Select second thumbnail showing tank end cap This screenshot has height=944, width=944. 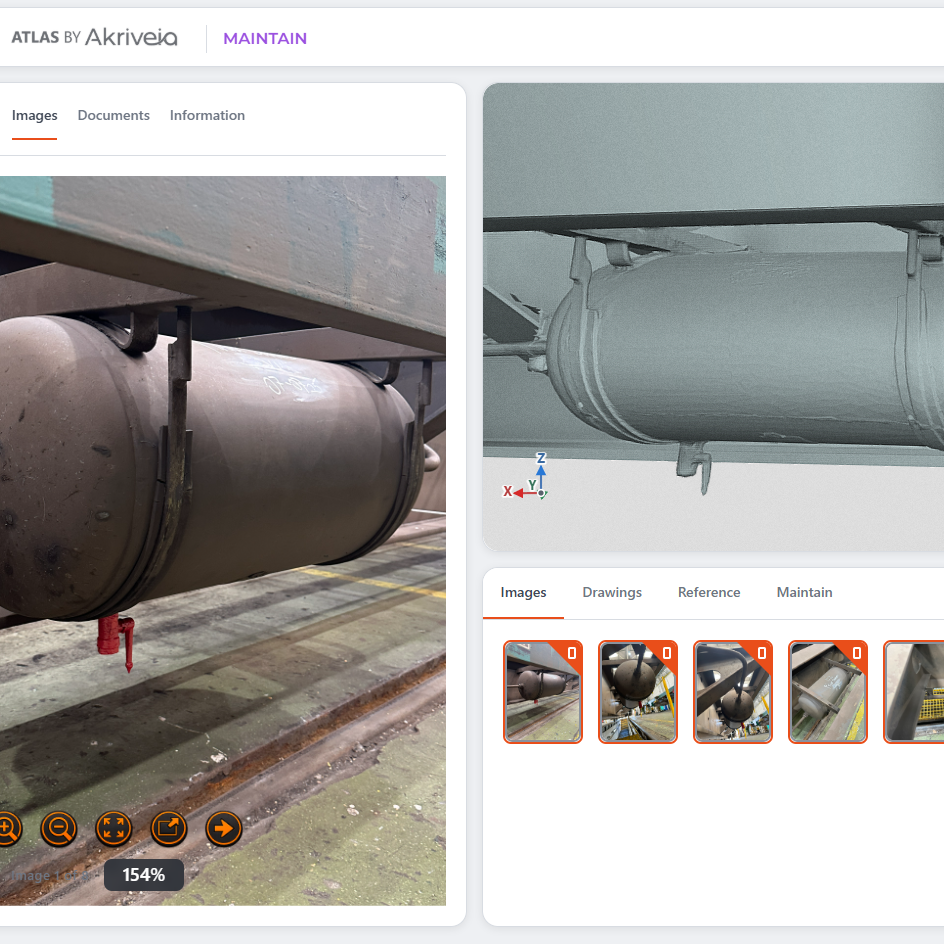point(638,692)
